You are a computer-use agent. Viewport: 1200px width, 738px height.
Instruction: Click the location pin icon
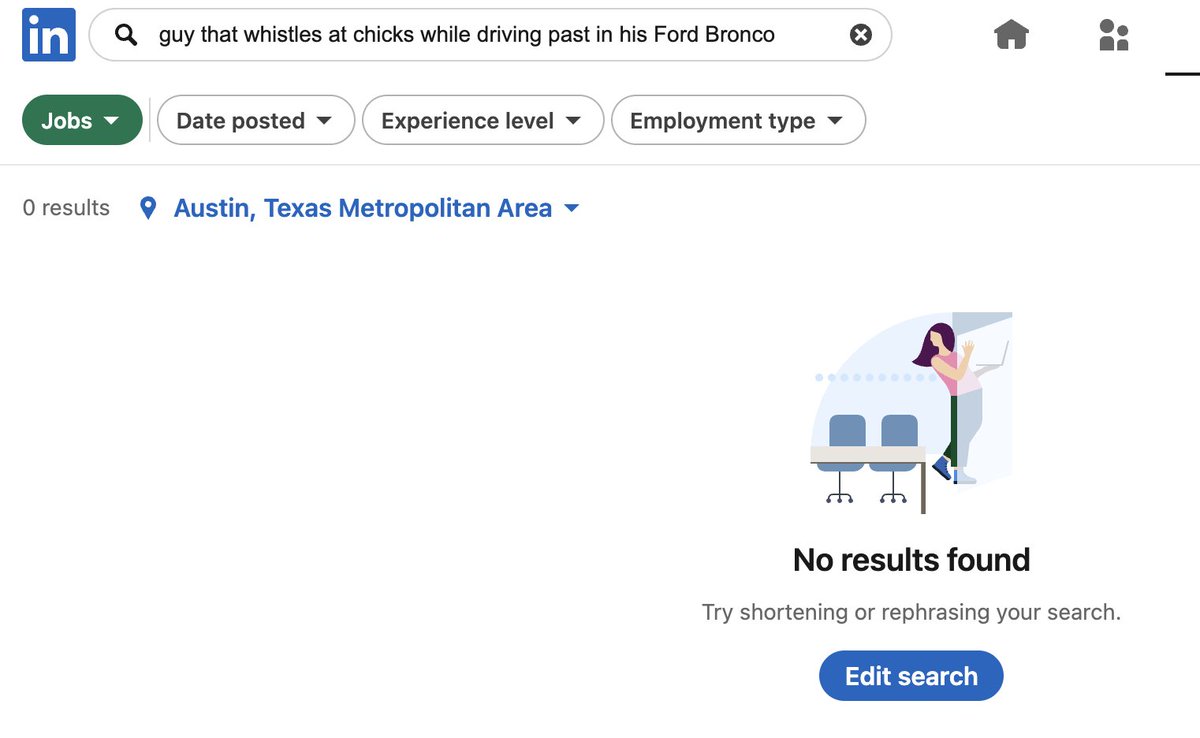tap(149, 208)
